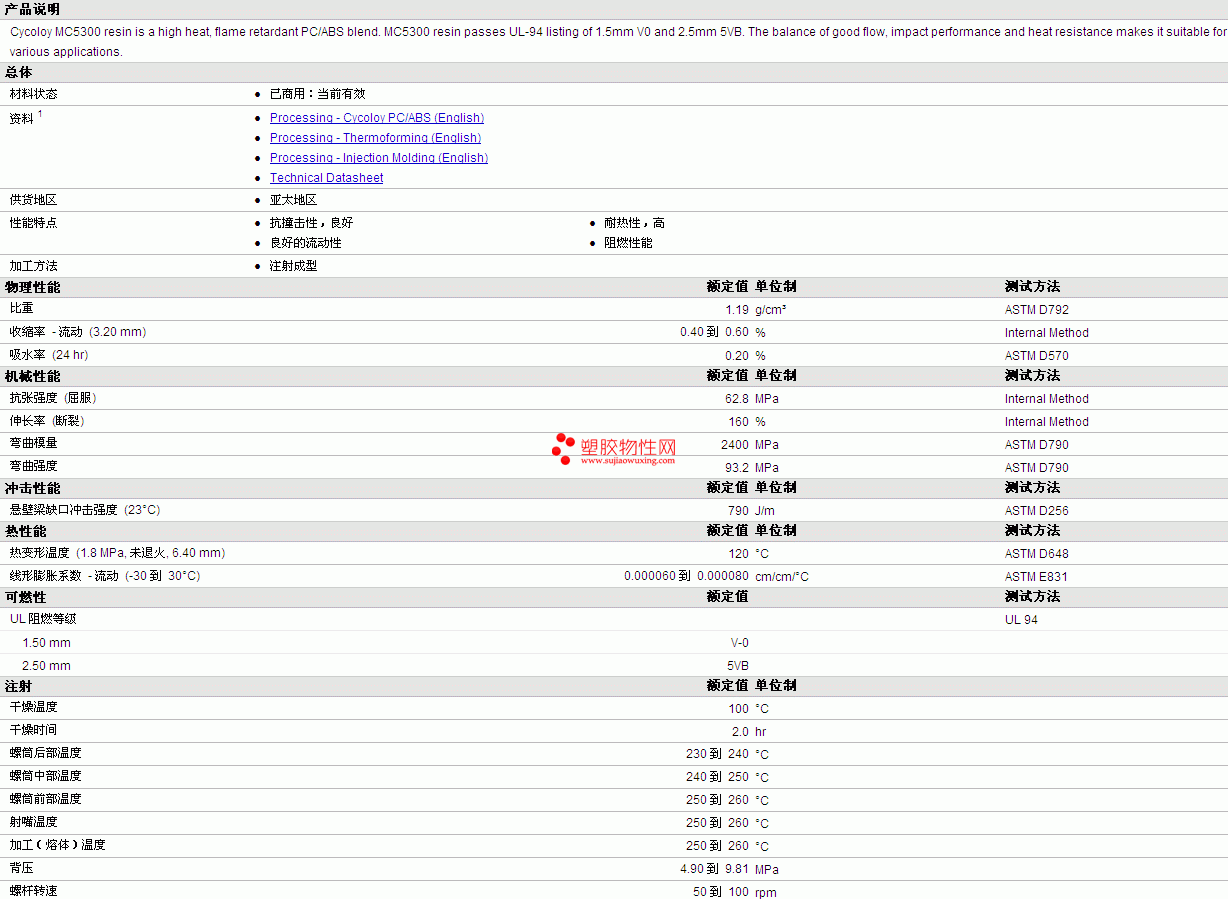Click the 阻燃性能 feature
Screen dimensions: 1228x899
[x=628, y=243]
